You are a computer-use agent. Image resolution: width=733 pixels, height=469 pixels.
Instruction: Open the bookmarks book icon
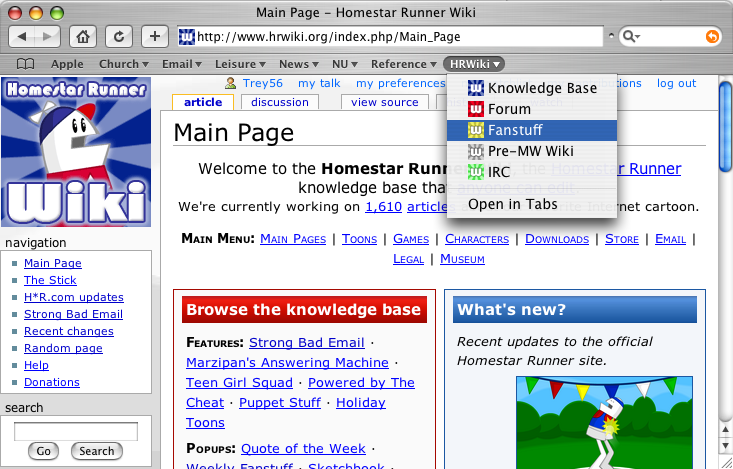[22, 64]
